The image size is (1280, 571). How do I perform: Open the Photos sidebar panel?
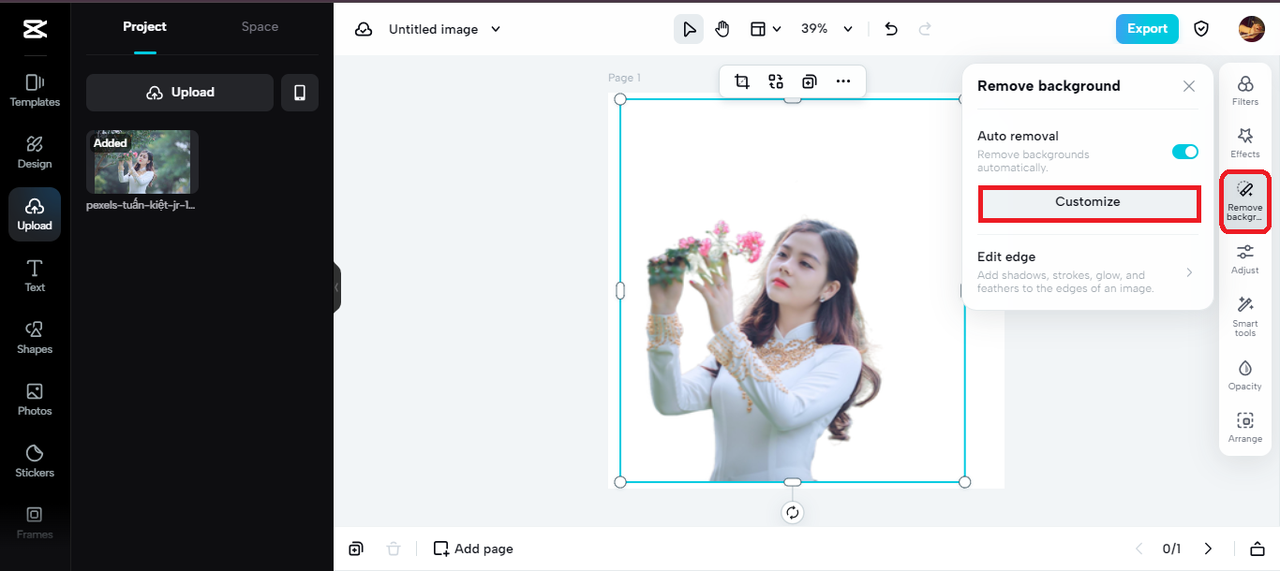(x=35, y=399)
